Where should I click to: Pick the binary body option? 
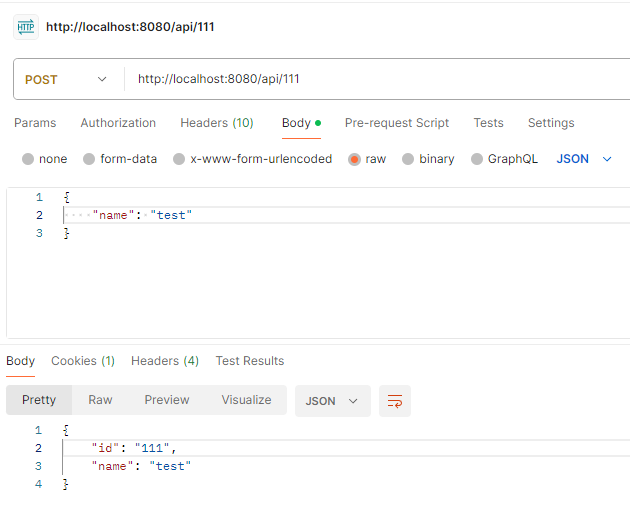(408, 159)
